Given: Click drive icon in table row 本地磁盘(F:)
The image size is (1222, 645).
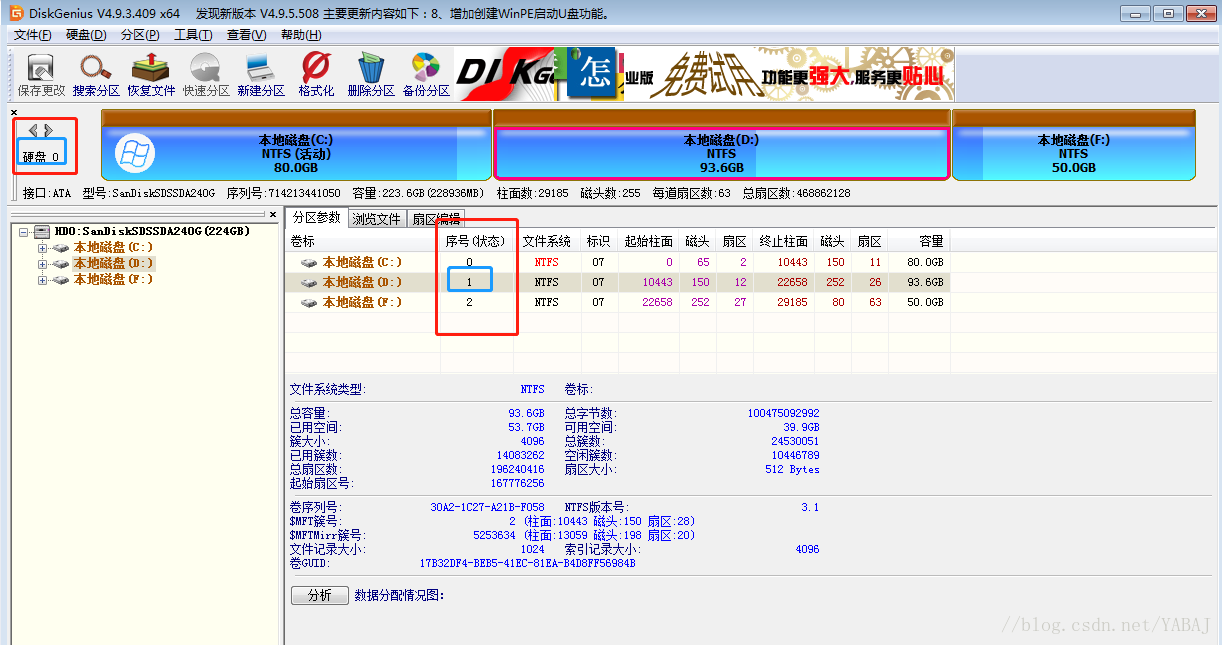Looking at the screenshot, I should (310, 302).
